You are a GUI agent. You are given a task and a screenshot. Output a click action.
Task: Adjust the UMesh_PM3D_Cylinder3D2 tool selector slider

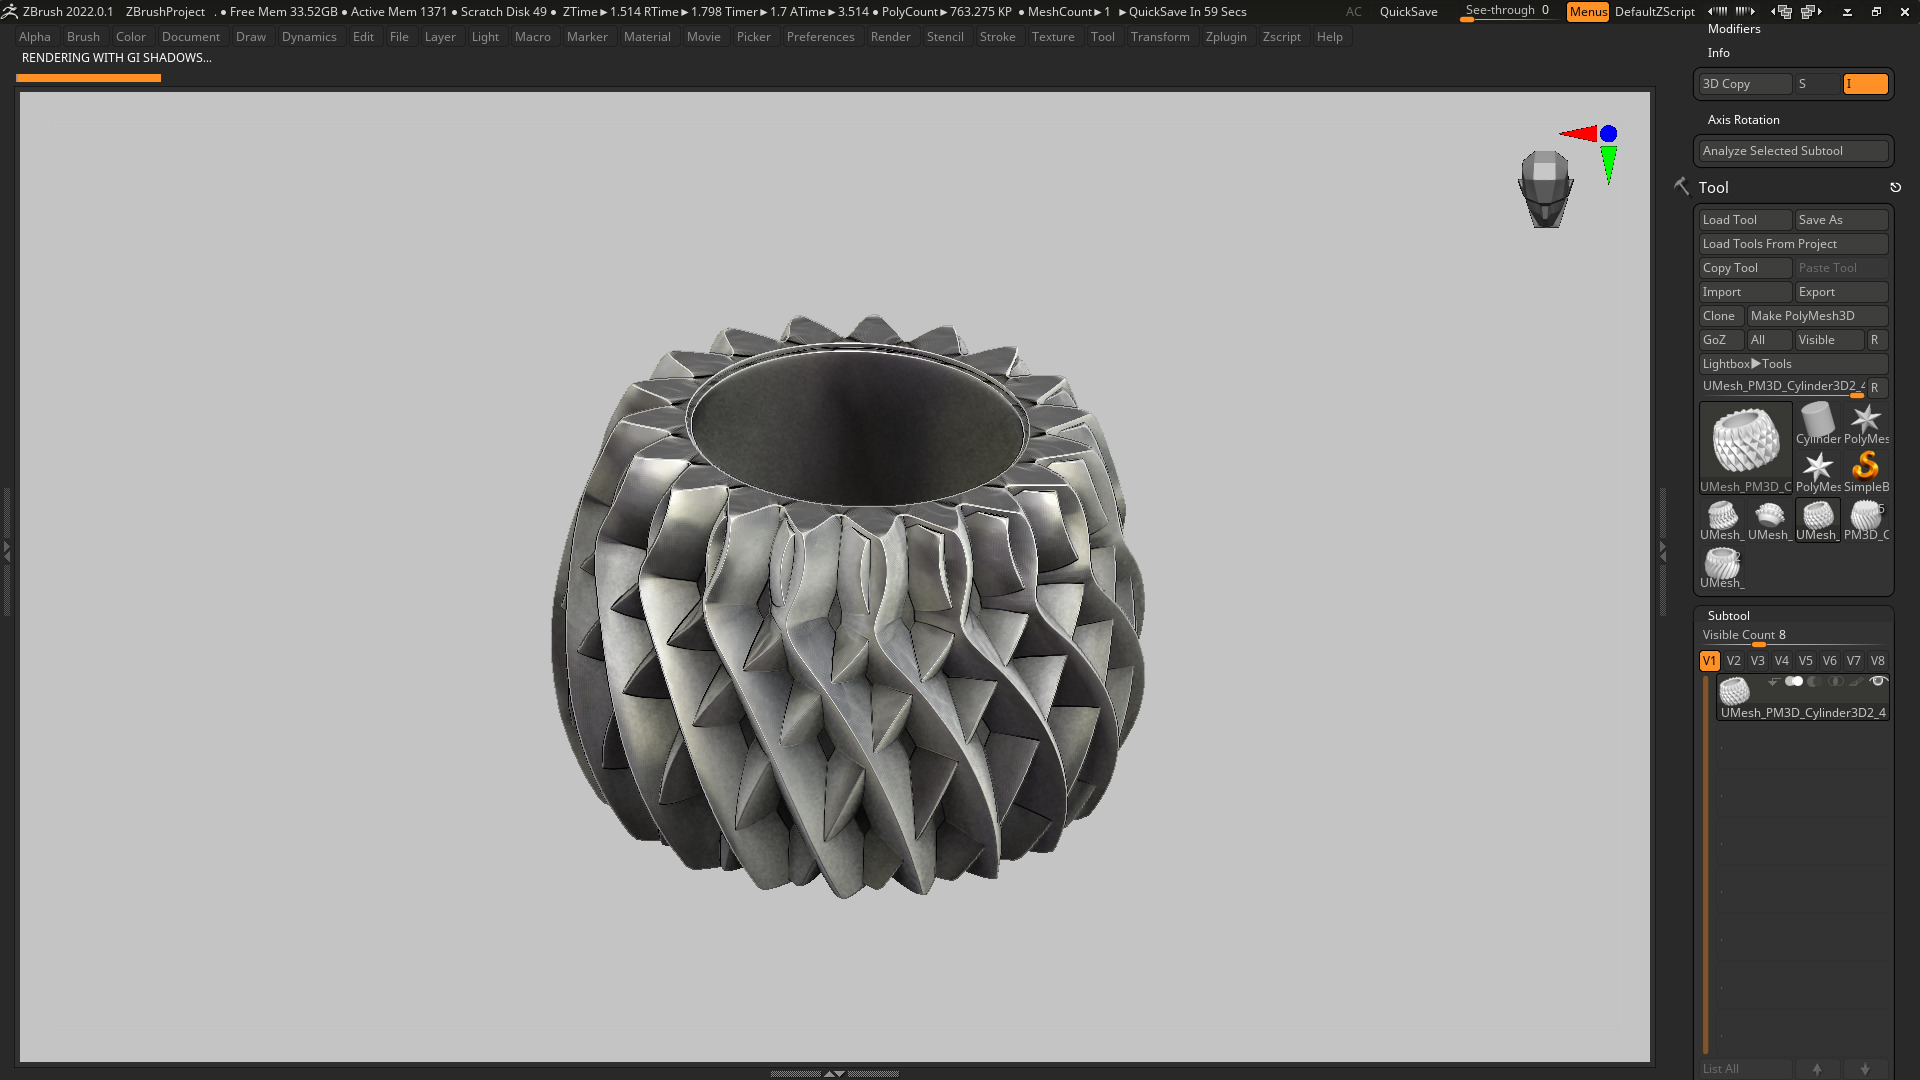(1782, 387)
